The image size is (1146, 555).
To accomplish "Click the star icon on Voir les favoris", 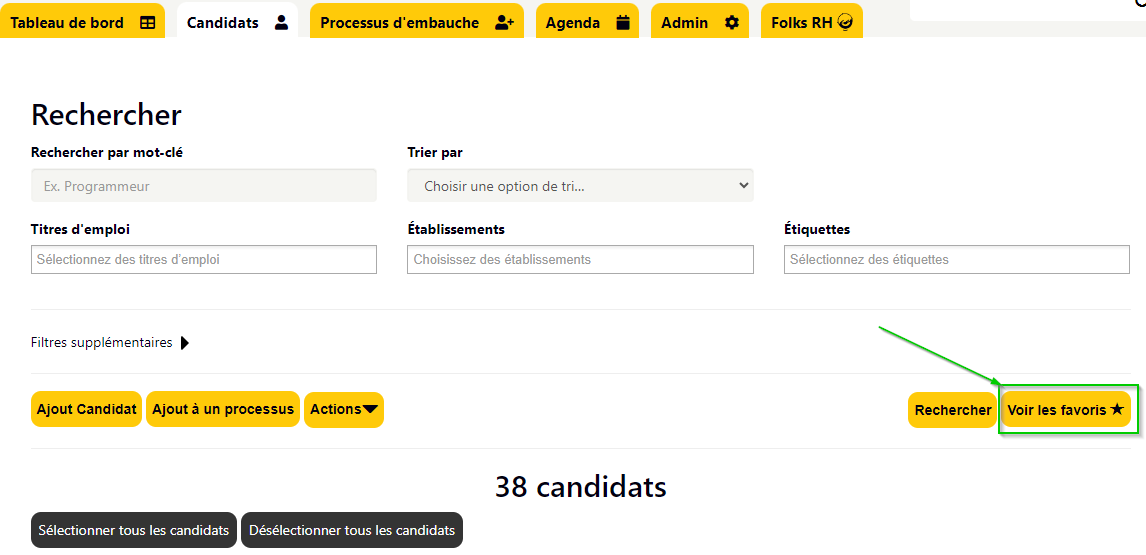I will pyautogui.click(x=1117, y=409).
